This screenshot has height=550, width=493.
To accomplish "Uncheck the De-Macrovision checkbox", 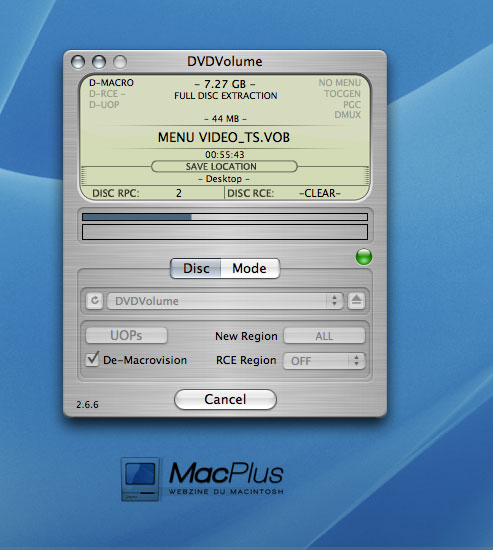I will (92, 359).
